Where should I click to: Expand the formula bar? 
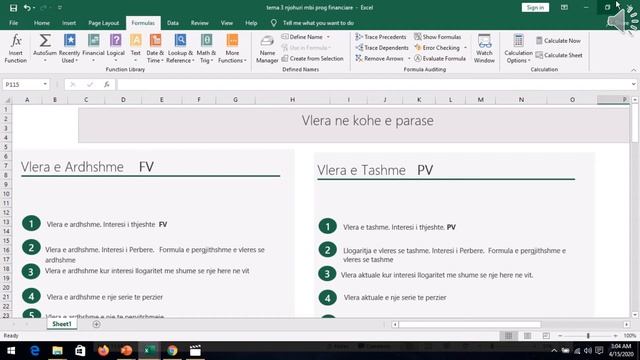pos(633,84)
